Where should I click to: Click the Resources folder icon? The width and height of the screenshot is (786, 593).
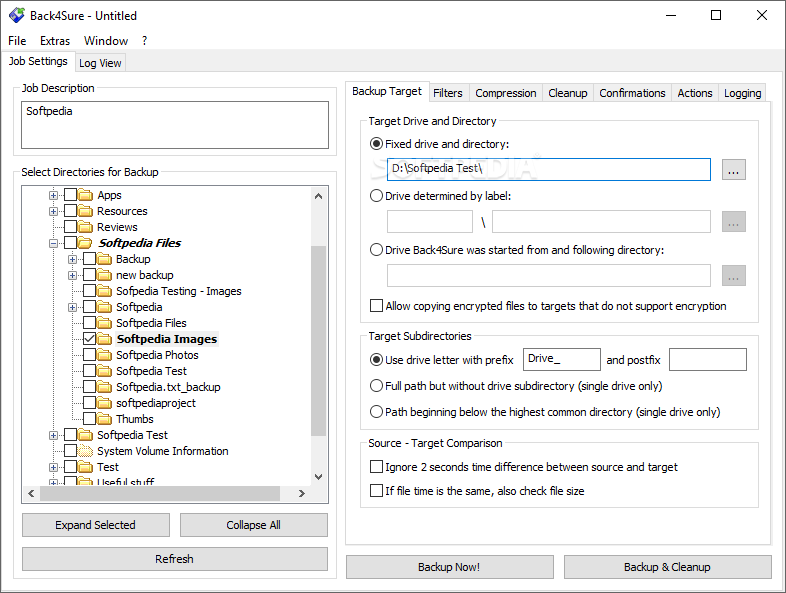coord(86,211)
